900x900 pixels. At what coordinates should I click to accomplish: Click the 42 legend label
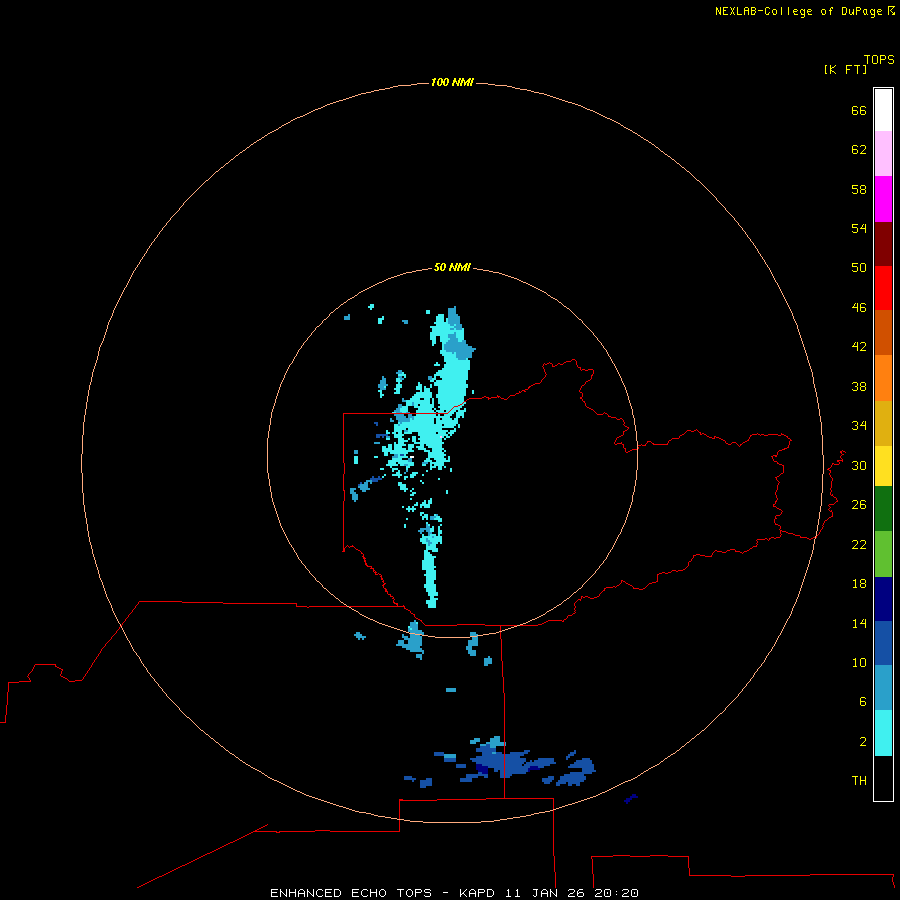point(859,347)
